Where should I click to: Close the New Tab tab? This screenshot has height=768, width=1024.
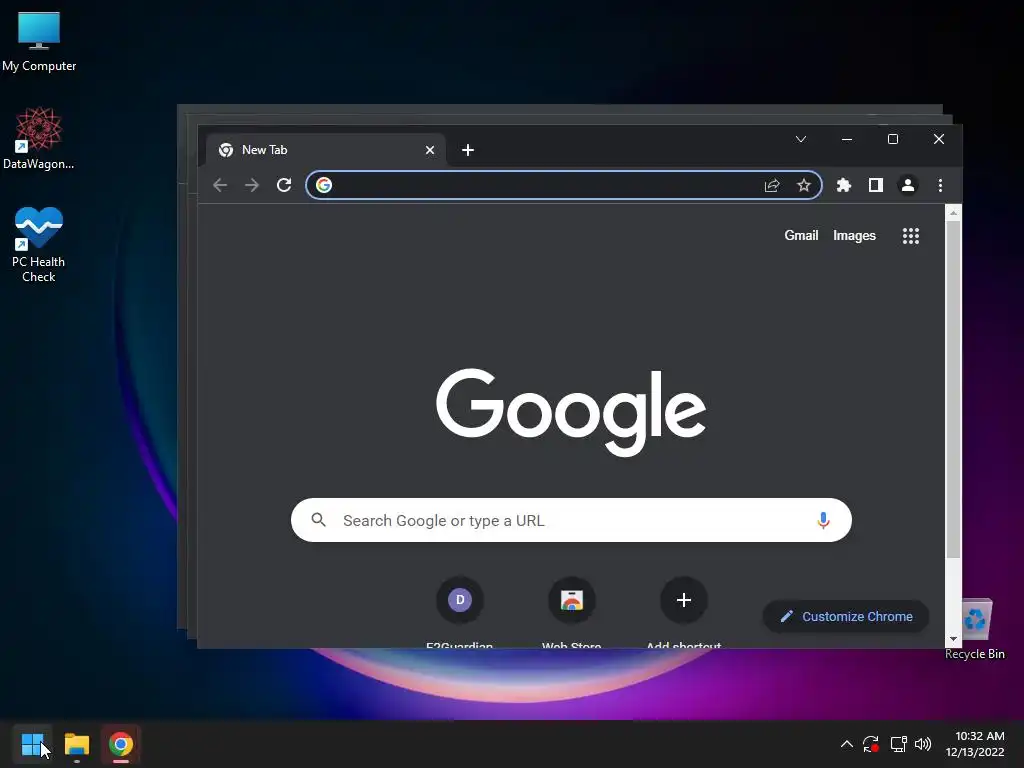click(430, 150)
